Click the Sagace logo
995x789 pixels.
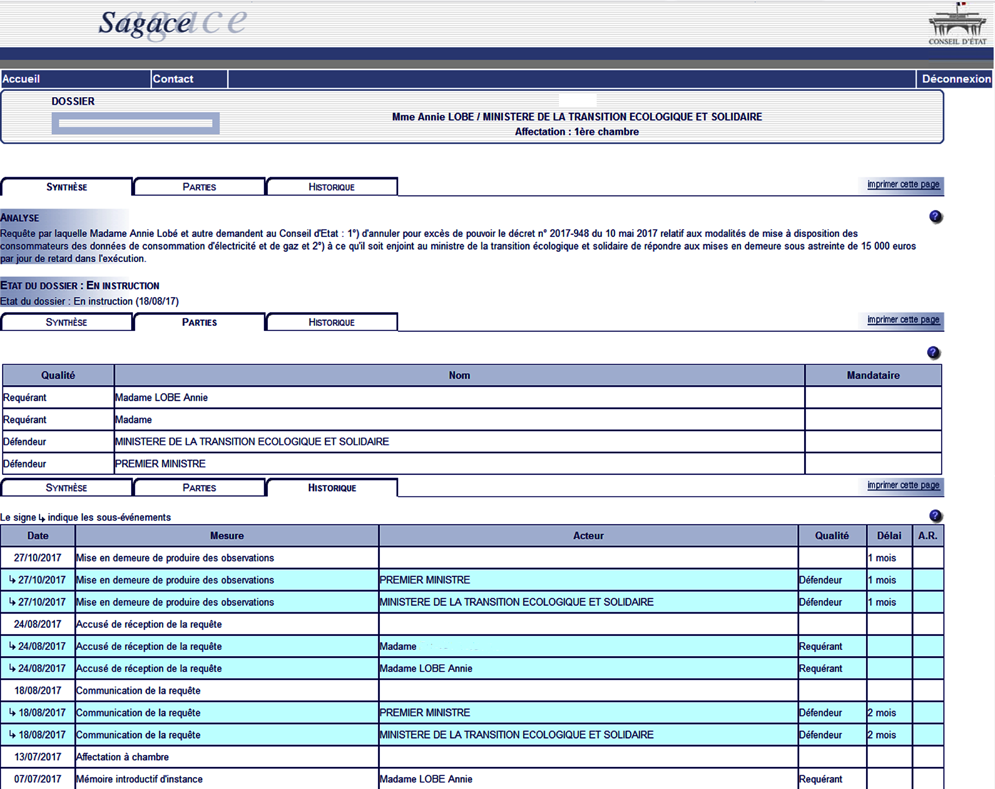tap(173, 23)
